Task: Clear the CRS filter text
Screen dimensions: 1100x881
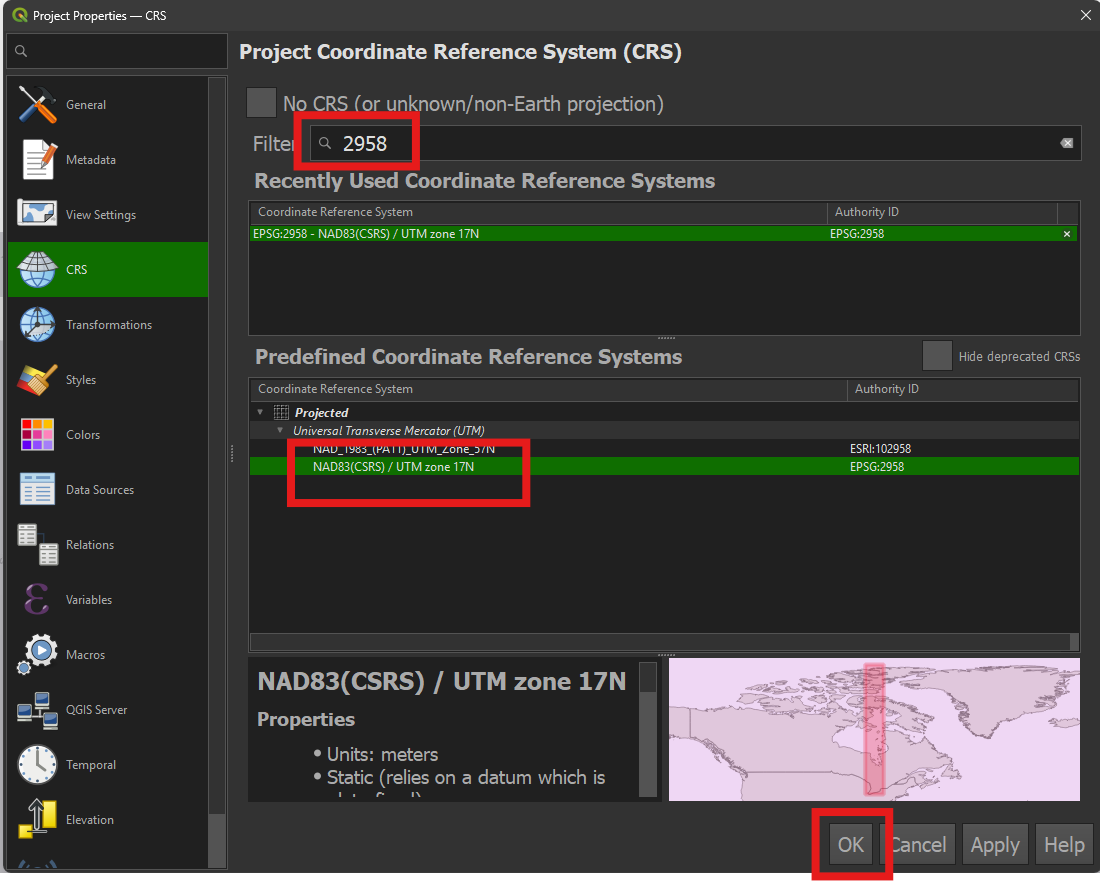Action: pyautogui.click(x=1066, y=143)
